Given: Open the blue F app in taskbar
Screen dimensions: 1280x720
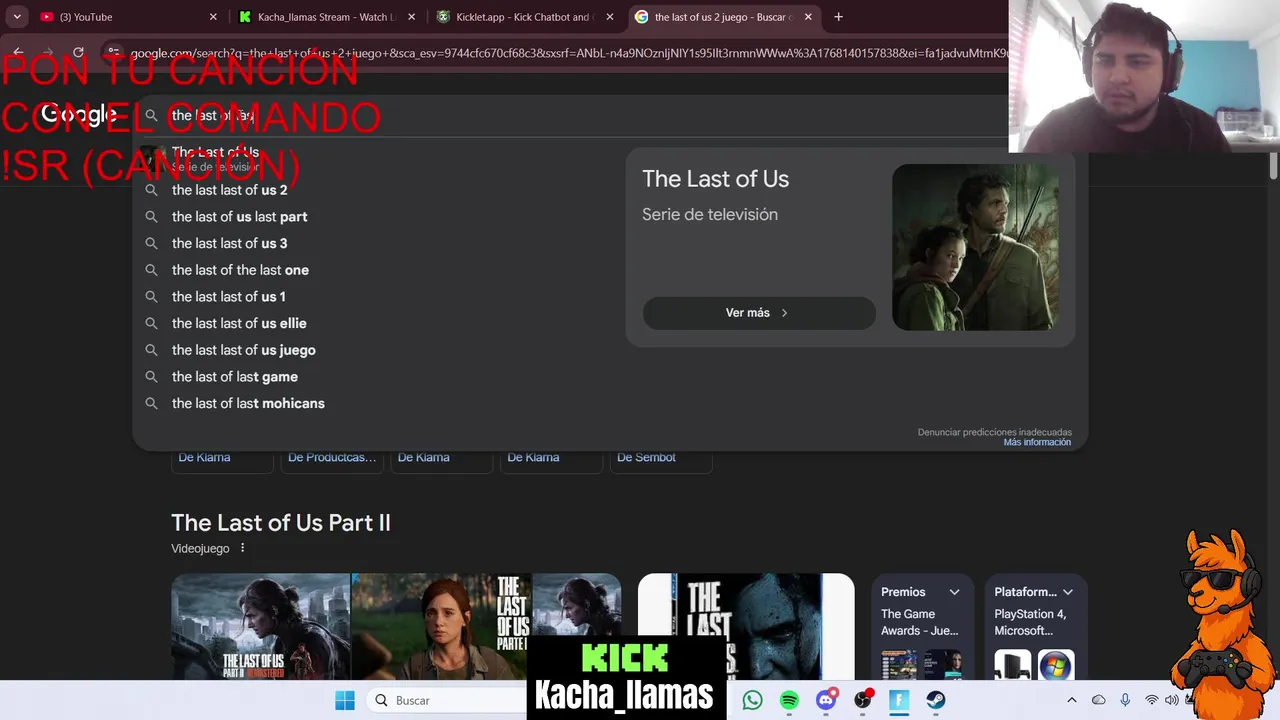Looking at the screenshot, I should tap(899, 700).
